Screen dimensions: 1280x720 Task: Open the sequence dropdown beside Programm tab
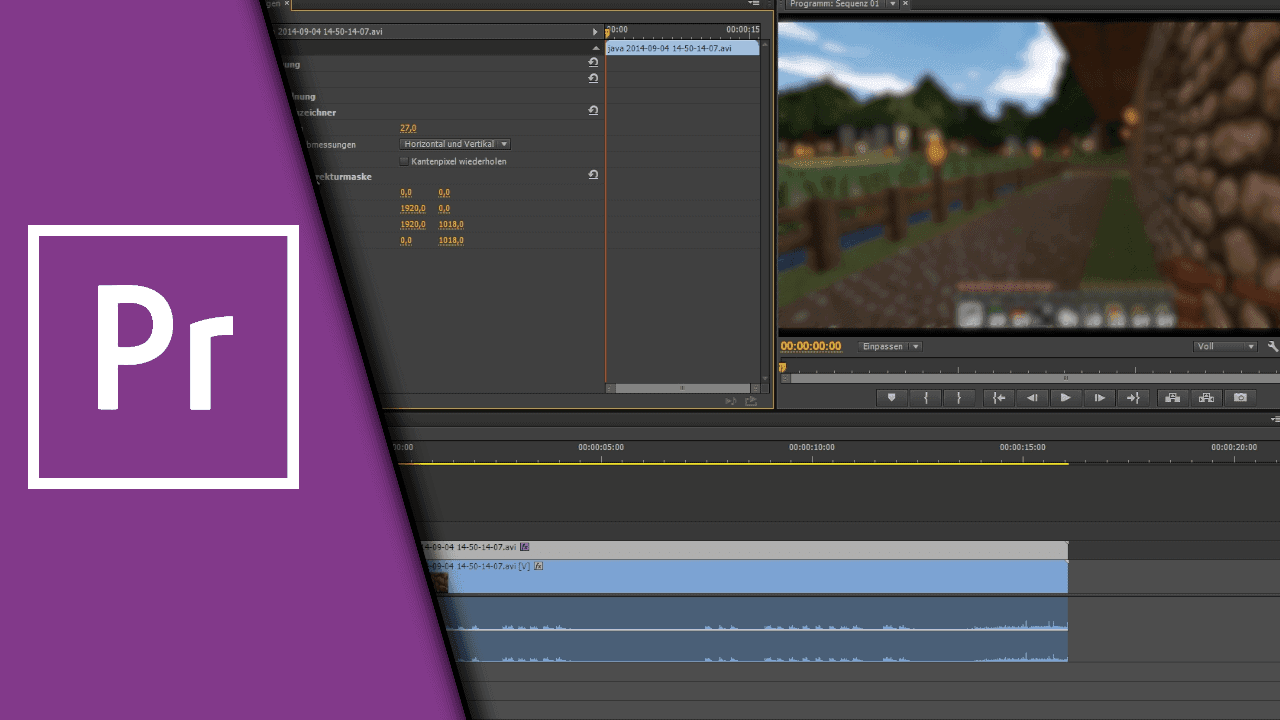pos(893,4)
